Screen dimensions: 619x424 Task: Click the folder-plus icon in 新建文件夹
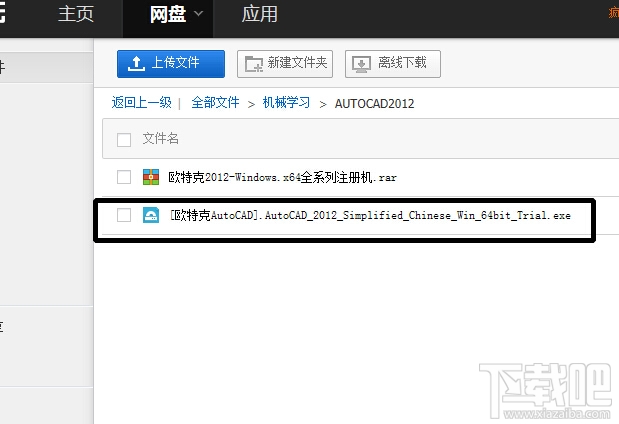tap(253, 64)
